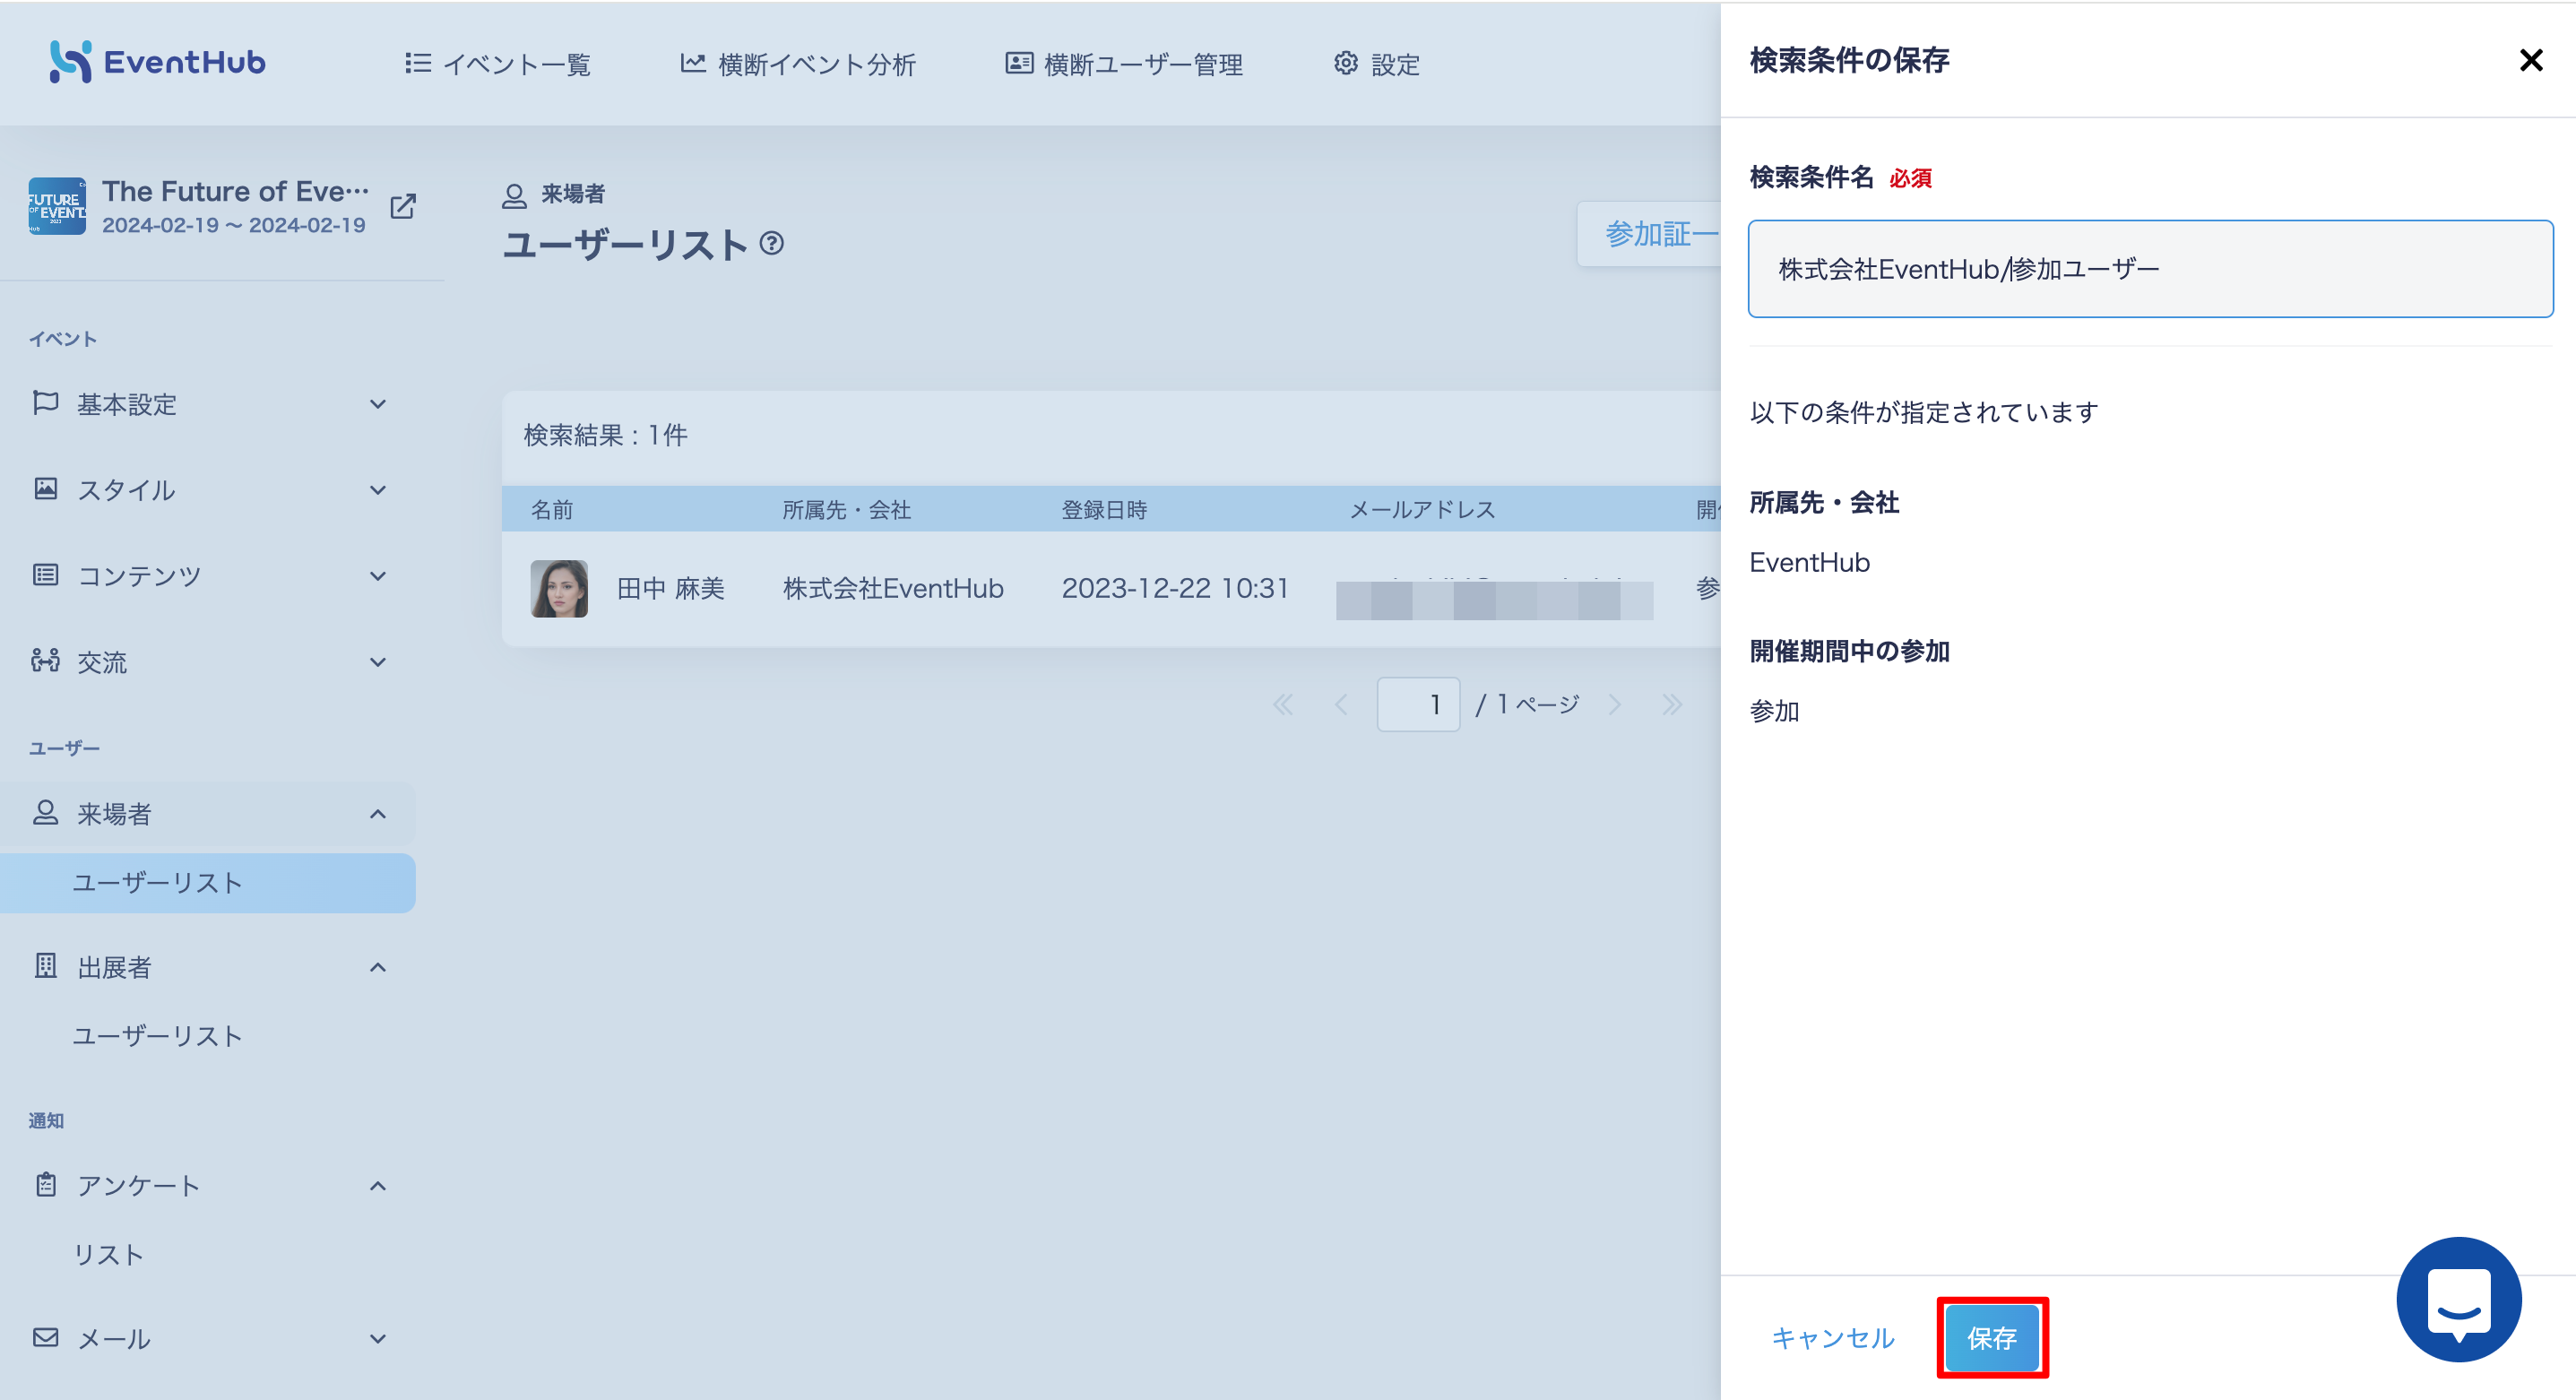The height and width of the screenshot is (1400, 2576).
Task: Click the help icon next to ユーザーリスト heading
Action: pos(772,243)
